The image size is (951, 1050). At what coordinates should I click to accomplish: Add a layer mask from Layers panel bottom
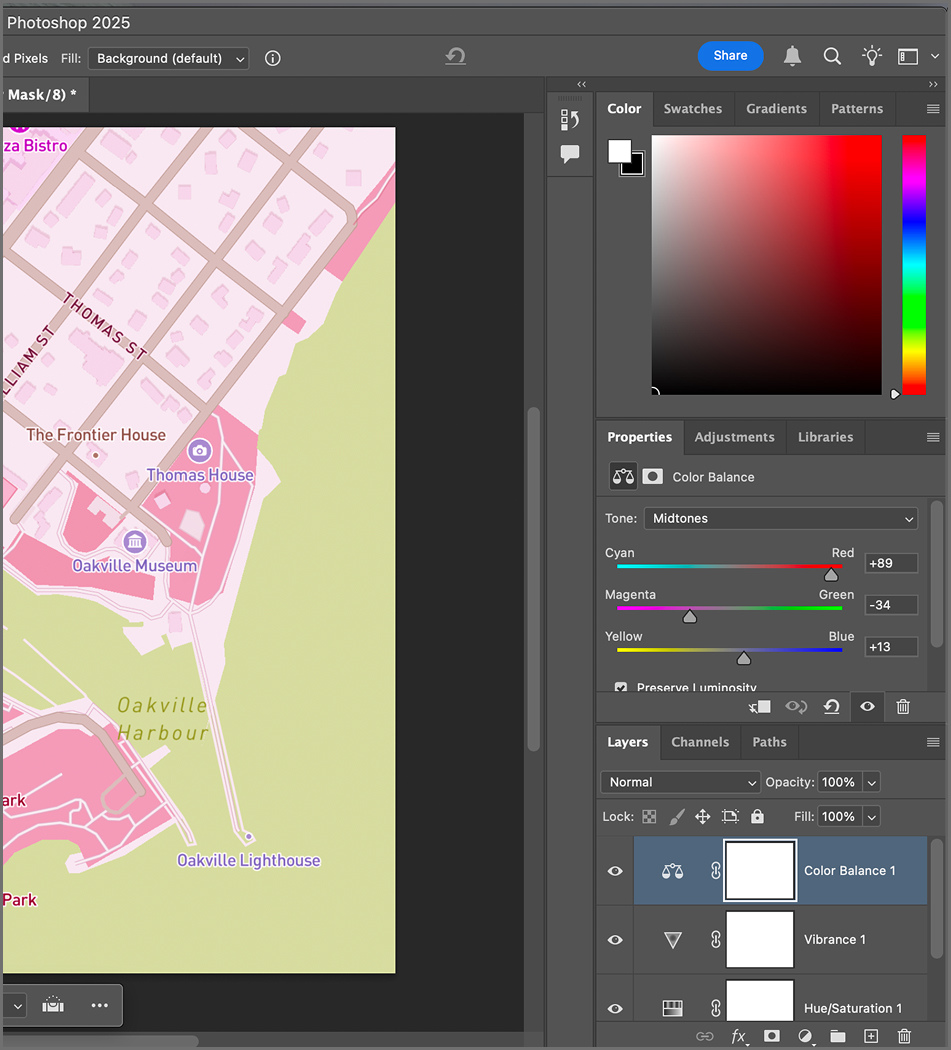[x=771, y=1036]
